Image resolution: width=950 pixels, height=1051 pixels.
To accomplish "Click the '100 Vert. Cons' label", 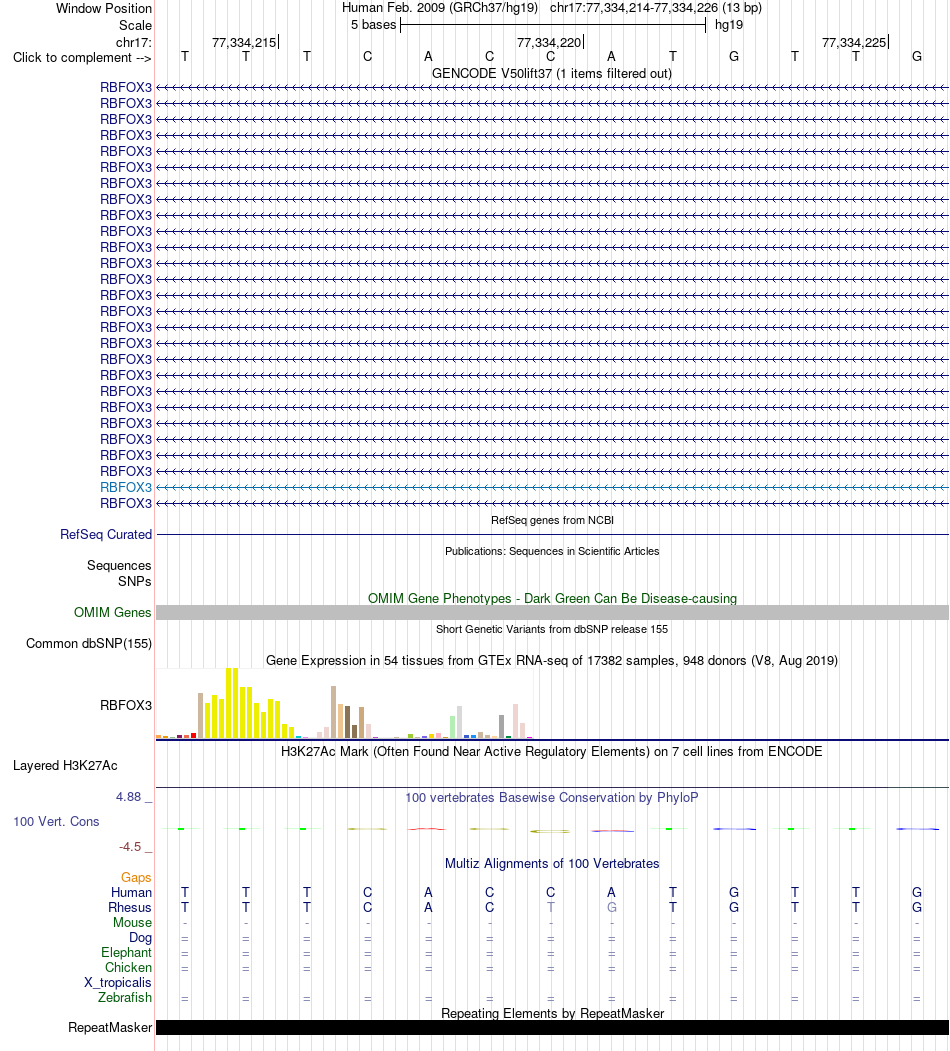I will coord(56,821).
